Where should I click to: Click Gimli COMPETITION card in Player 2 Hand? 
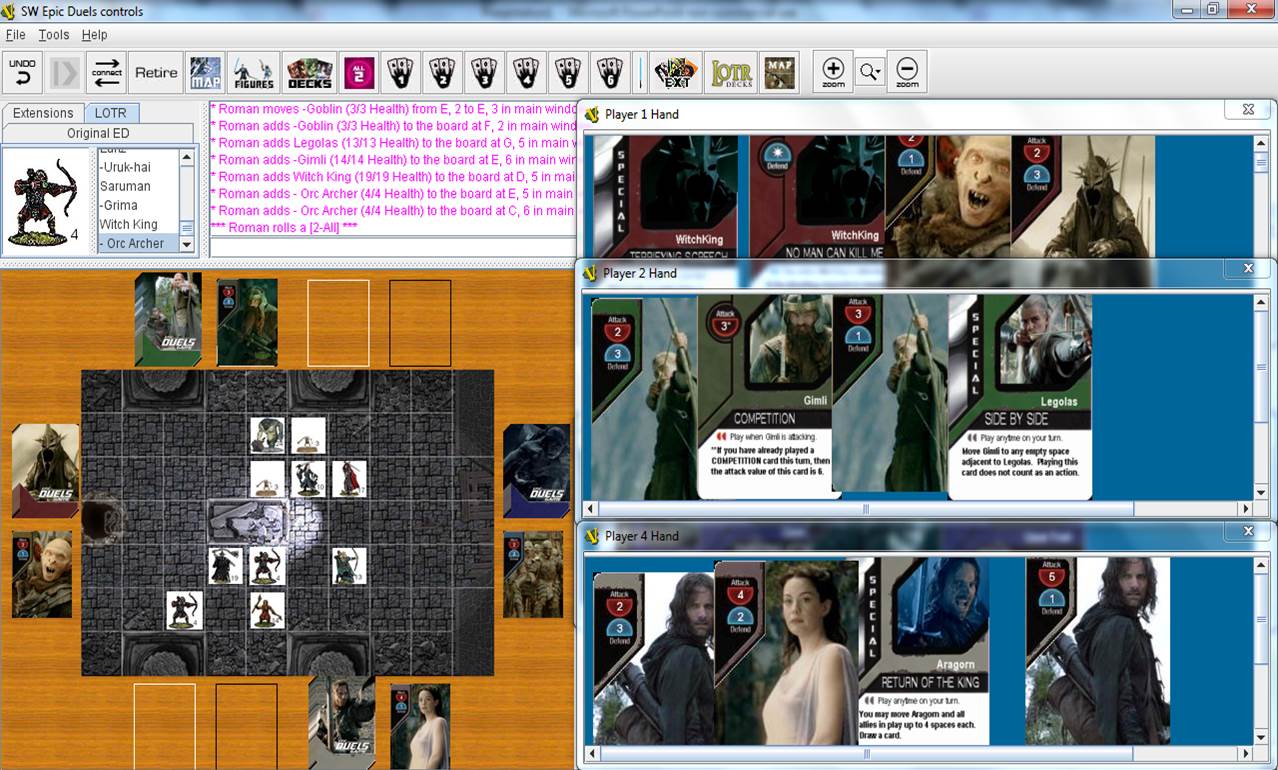tap(764, 396)
